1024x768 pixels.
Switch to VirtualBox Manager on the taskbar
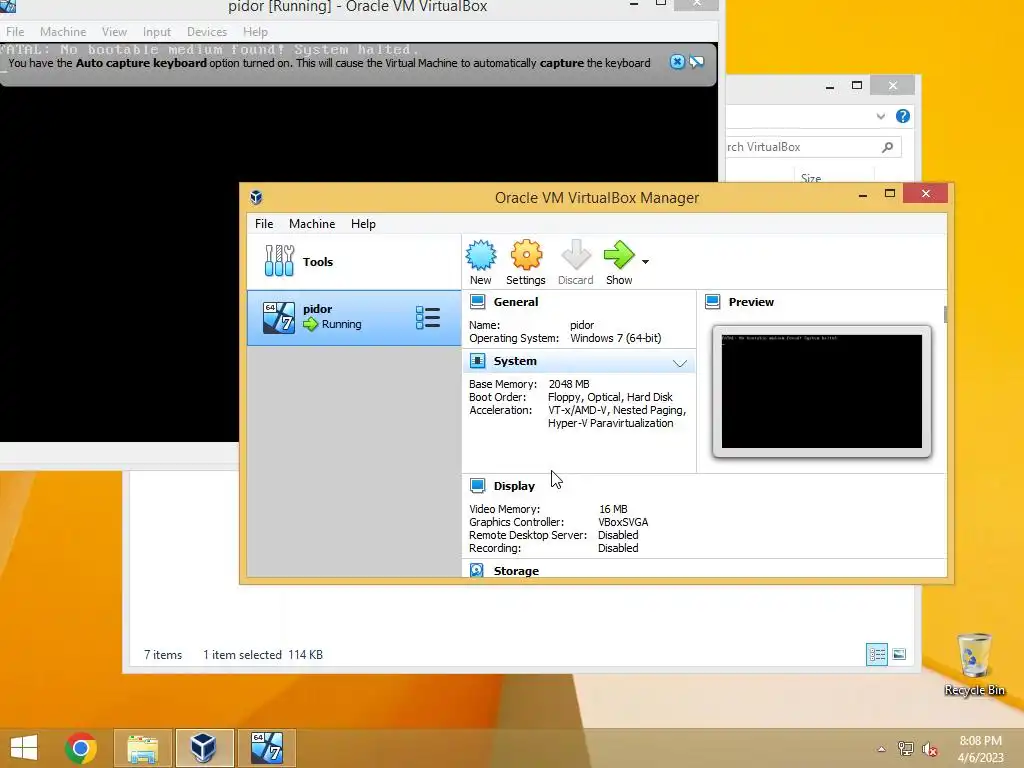204,748
